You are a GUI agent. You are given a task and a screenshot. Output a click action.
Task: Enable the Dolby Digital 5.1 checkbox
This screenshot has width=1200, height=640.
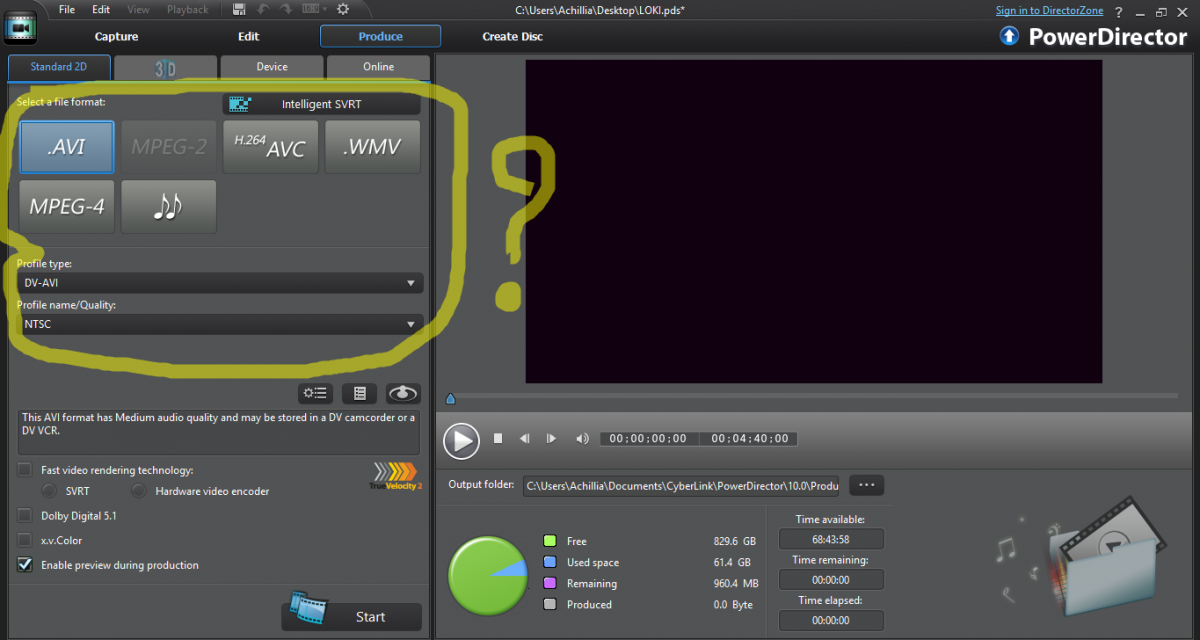(x=25, y=516)
